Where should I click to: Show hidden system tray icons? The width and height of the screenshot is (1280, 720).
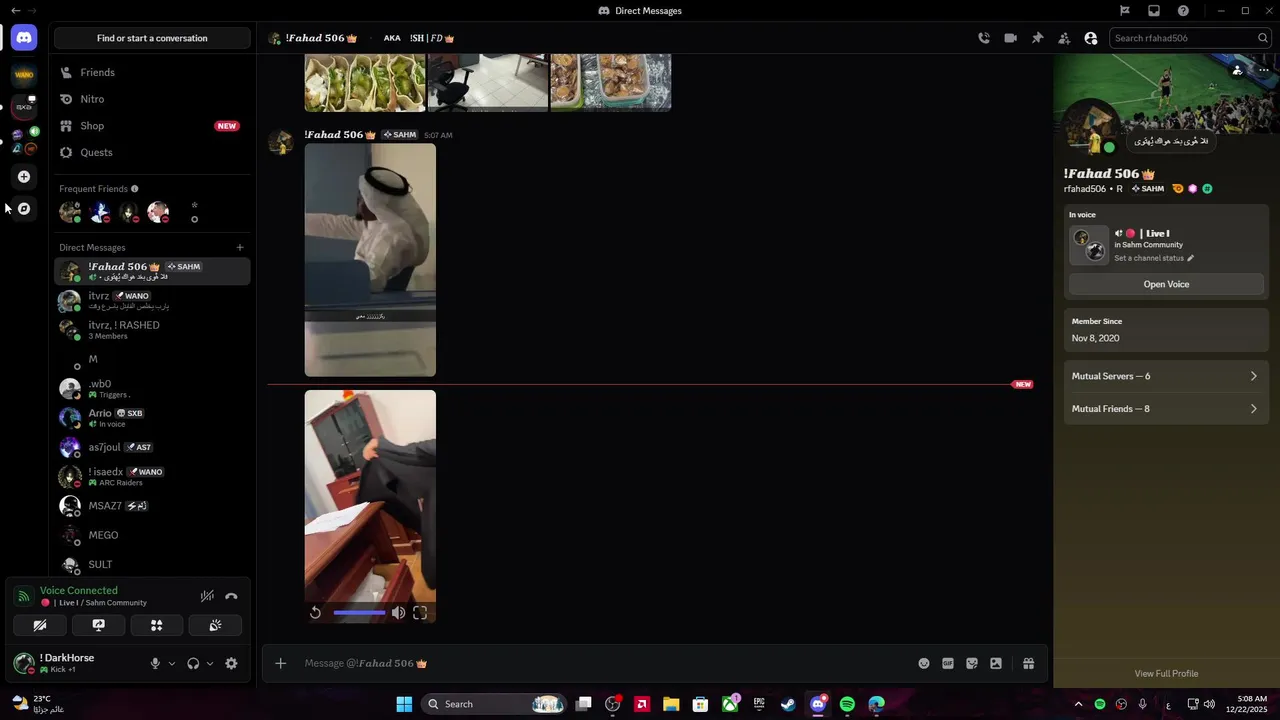tap(1078, 704)
